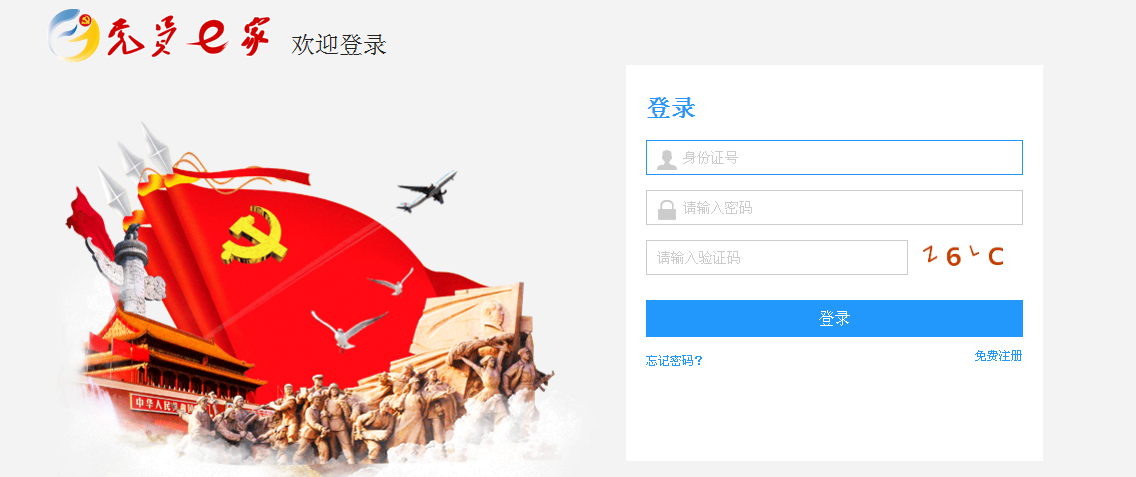Screen dimensions: 1136x477
Task: Focus the 身份证号 input field
Action: (x=834, y=157)
